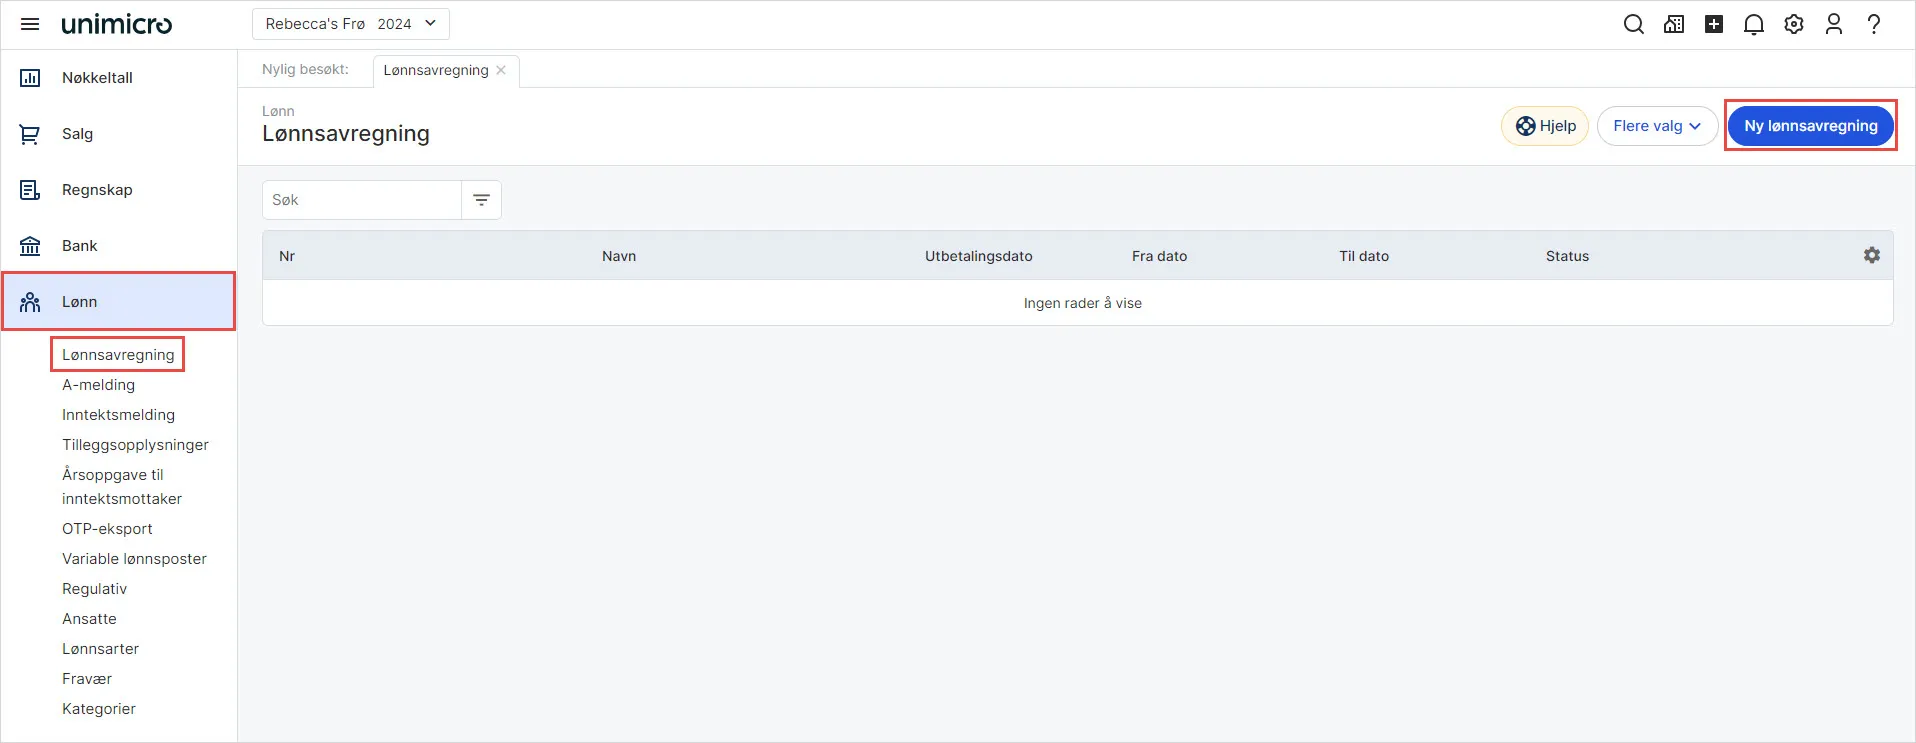Sort by the Nr column header

coord(287,256)
